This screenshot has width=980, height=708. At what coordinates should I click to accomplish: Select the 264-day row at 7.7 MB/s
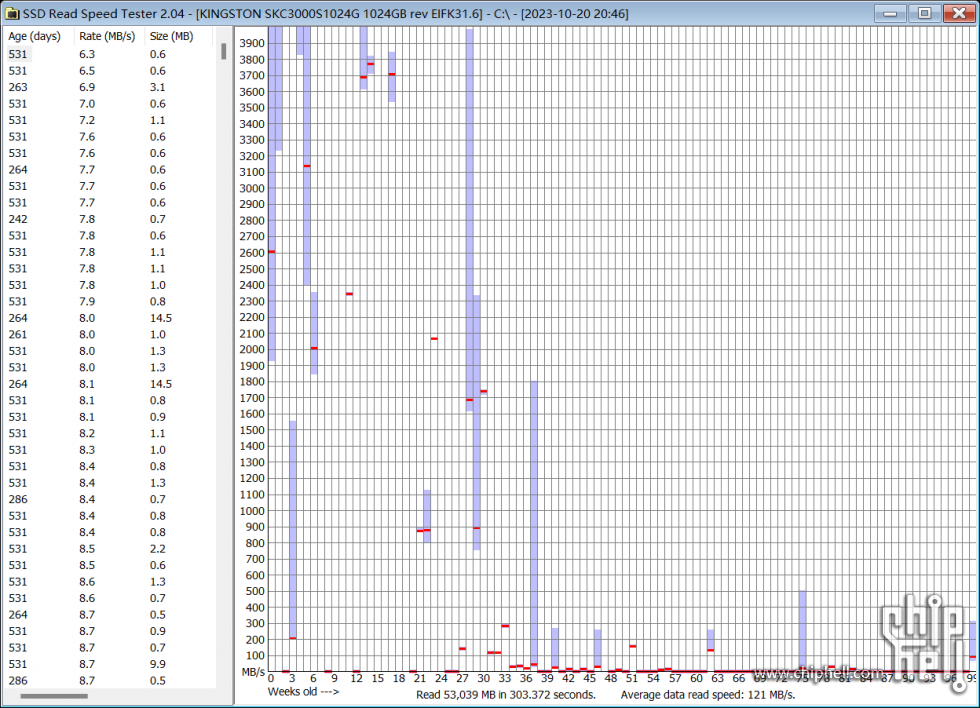tap(109, 169)
